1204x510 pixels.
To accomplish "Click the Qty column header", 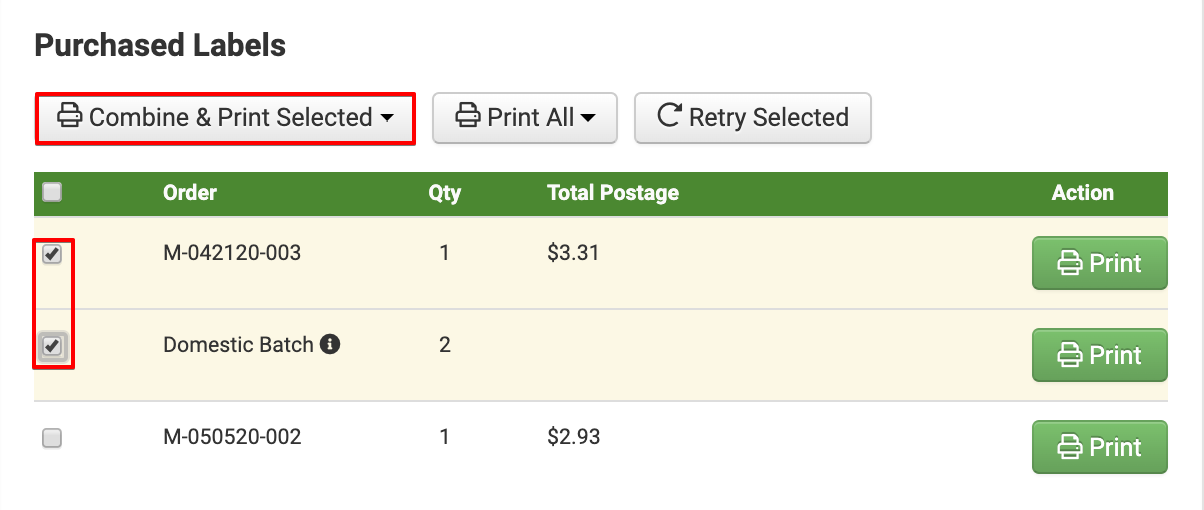I will [444, 193].
